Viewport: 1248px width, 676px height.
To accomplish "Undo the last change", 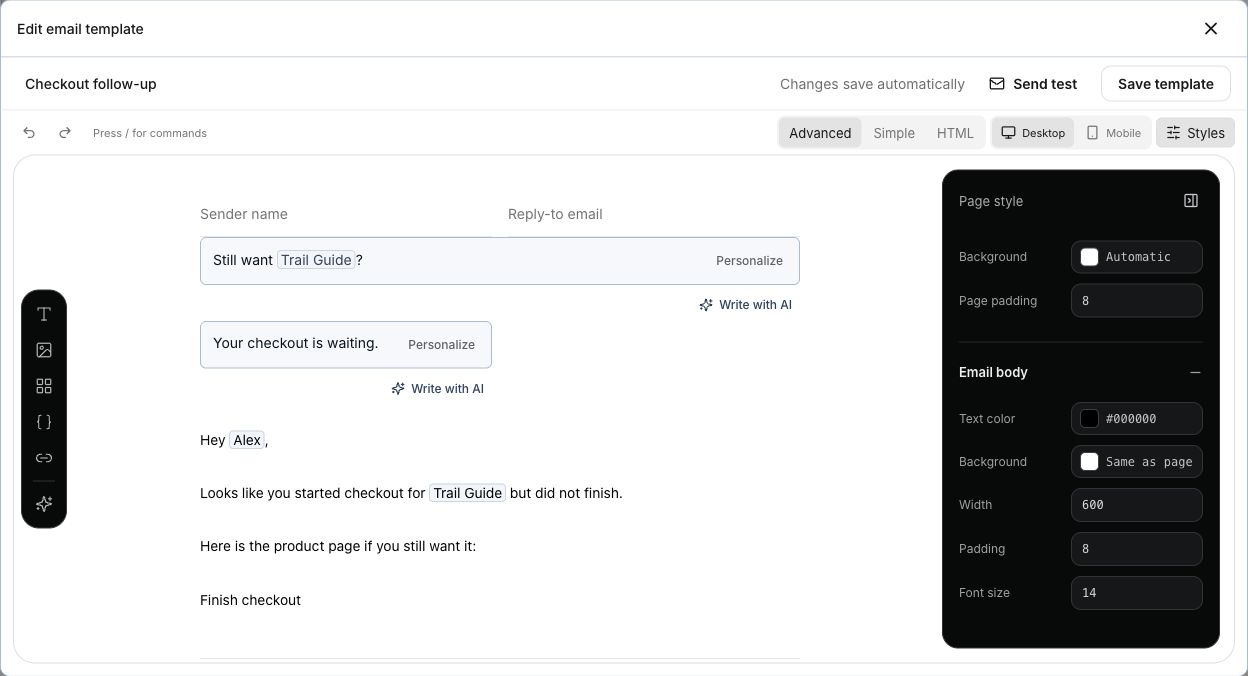I will click(x=29, y=133).
